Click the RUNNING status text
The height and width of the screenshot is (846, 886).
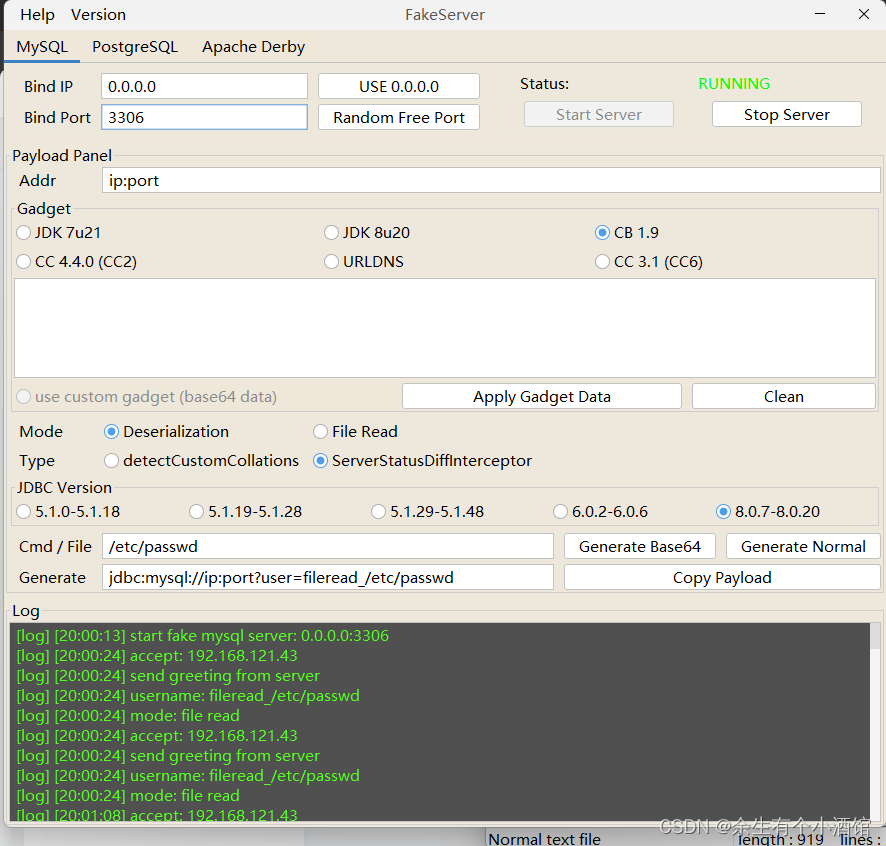[x=734, y=84]
